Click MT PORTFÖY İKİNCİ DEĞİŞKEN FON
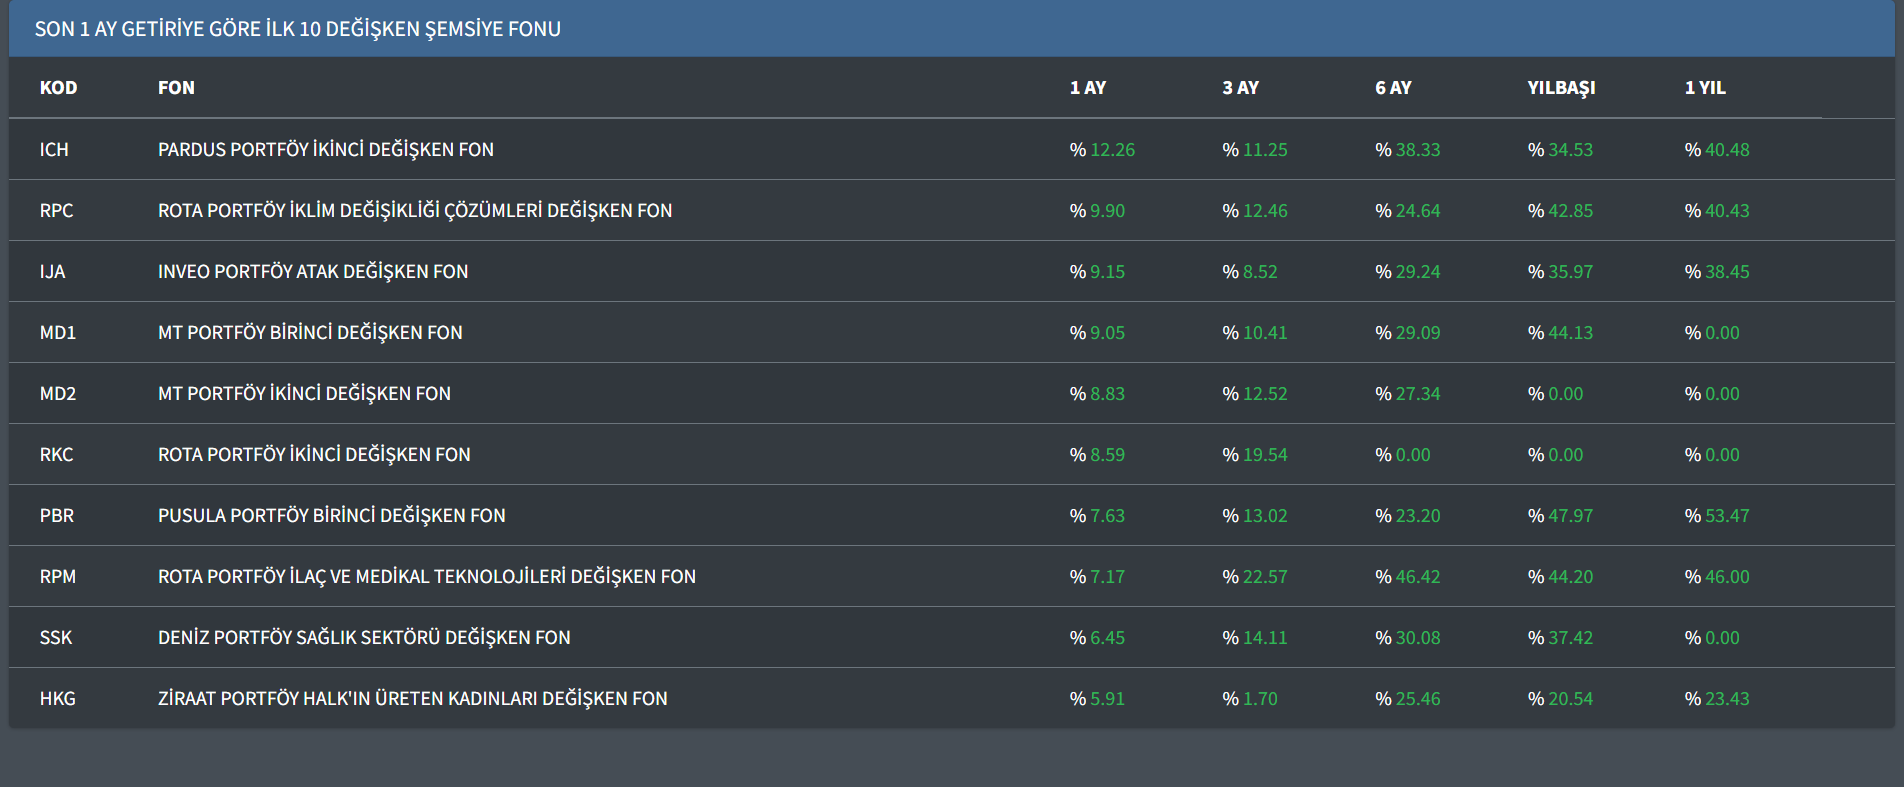 pyautogui.click(x=304, y=394)
